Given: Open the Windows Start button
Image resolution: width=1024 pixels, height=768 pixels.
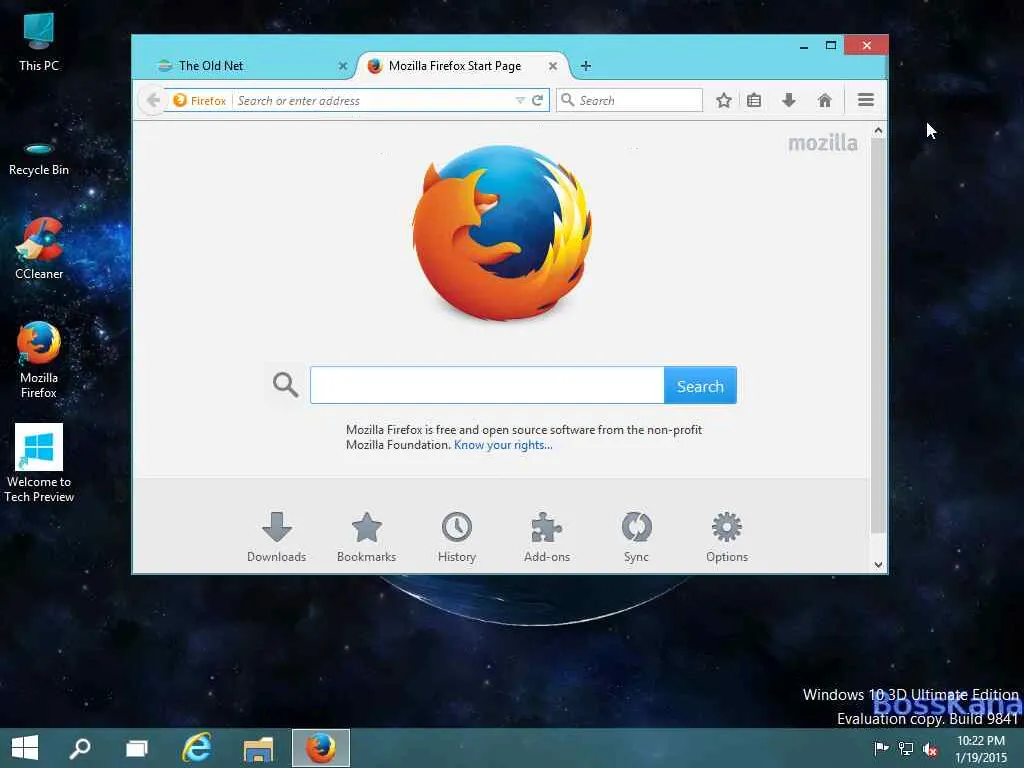Looking at the screenshot, I should point(25,748).
